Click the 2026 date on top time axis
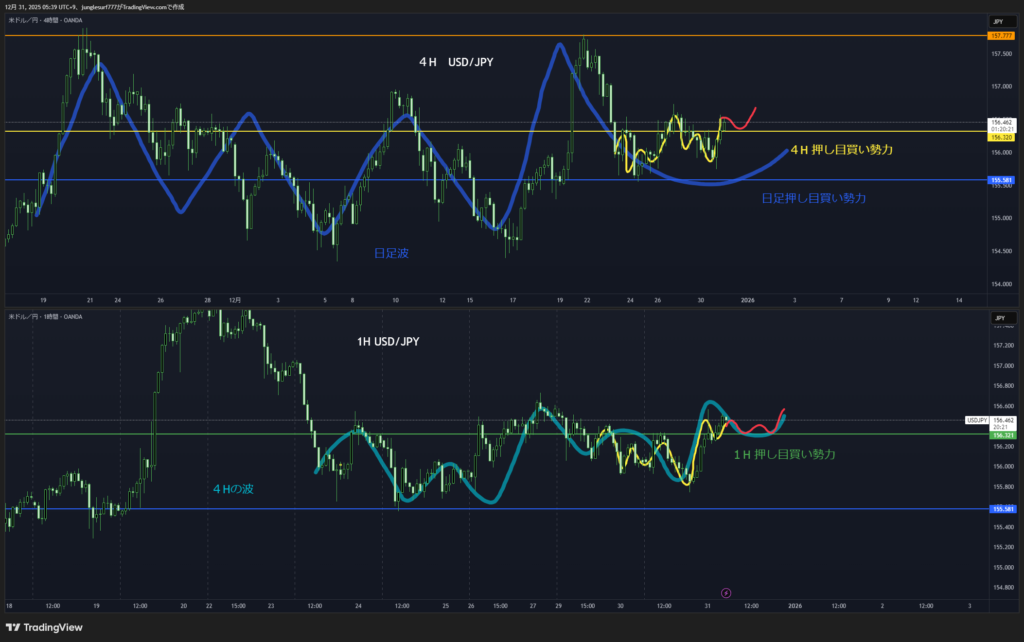This screenshot has width=1024, height=642. (x=747, y=299)
